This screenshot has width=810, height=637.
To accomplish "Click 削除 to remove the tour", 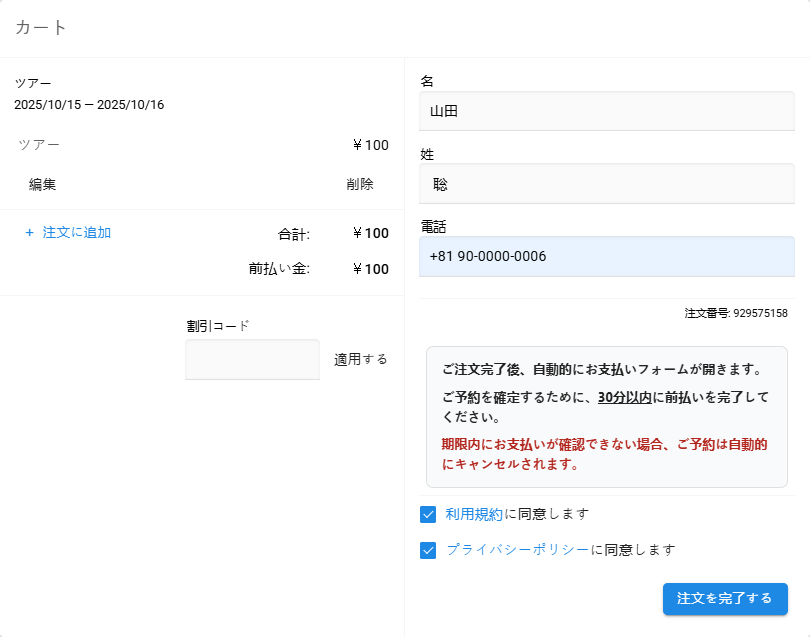I will 360,184.
